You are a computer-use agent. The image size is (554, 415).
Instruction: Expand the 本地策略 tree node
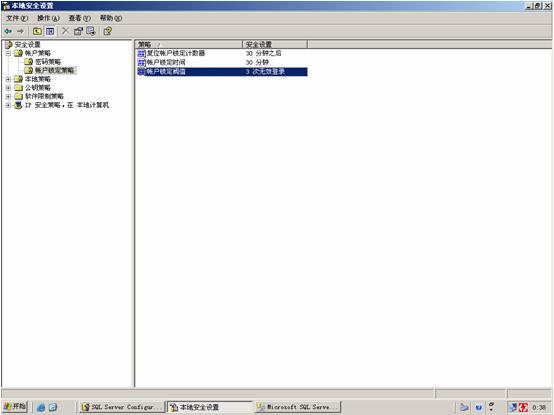(8, 79)
